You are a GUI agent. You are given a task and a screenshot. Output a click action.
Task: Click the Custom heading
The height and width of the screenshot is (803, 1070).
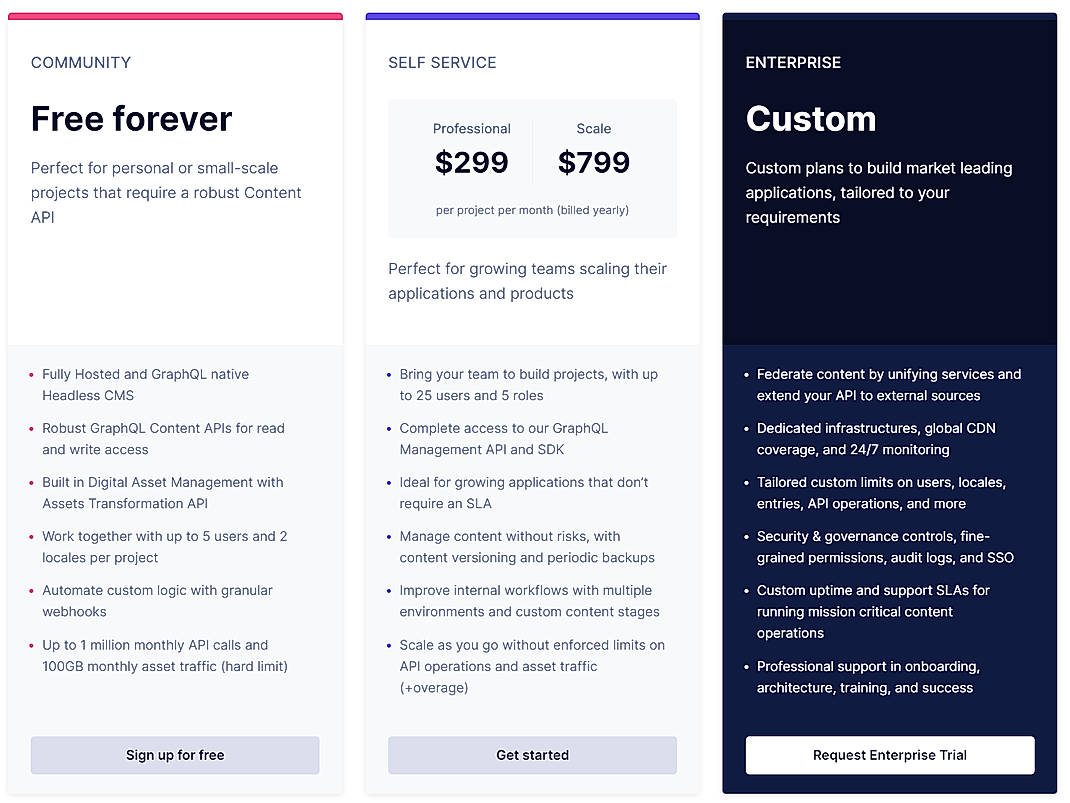click(x=811, y=118)
